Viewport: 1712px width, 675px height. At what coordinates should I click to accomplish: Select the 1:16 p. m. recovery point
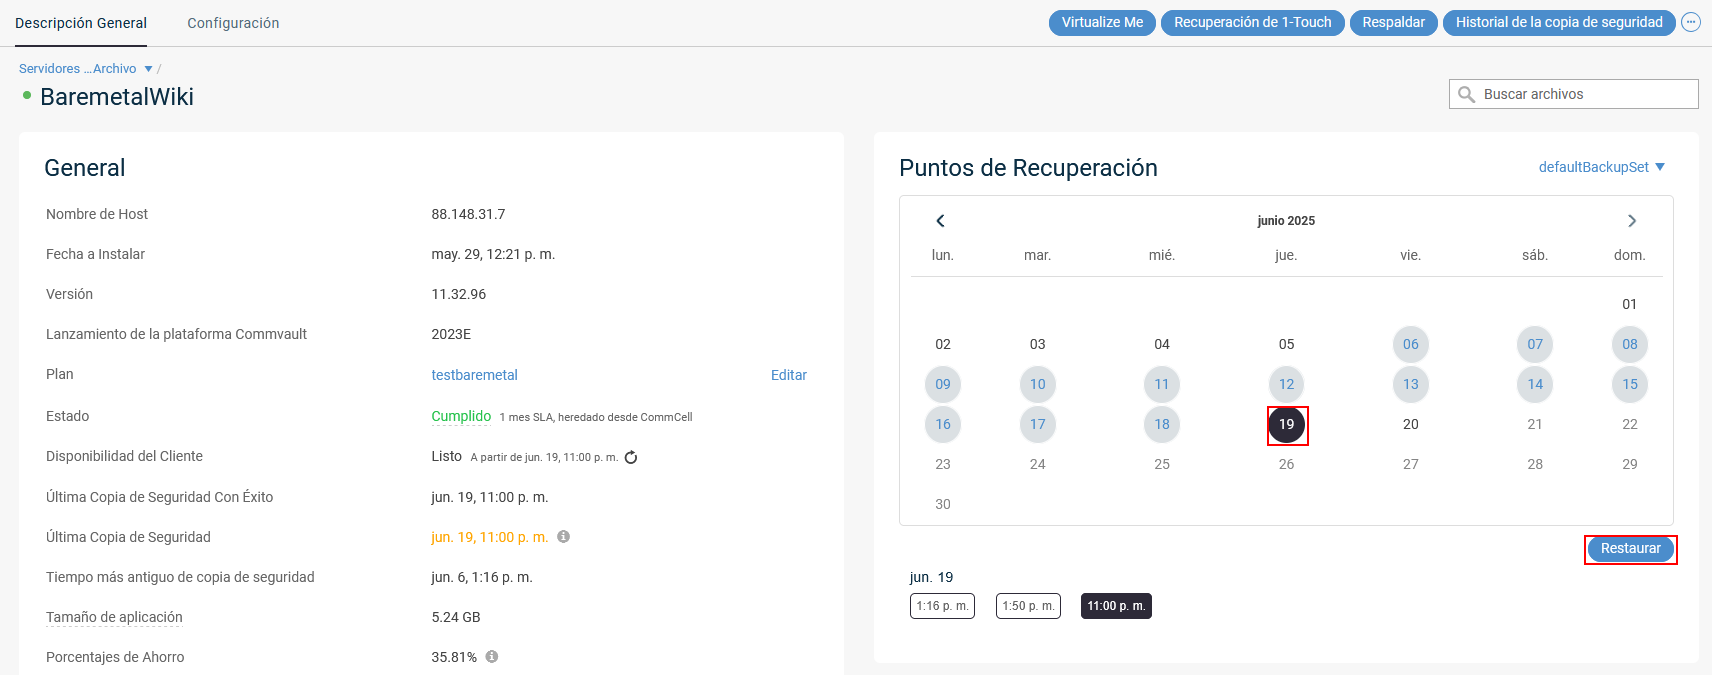(x=942, y=606)
